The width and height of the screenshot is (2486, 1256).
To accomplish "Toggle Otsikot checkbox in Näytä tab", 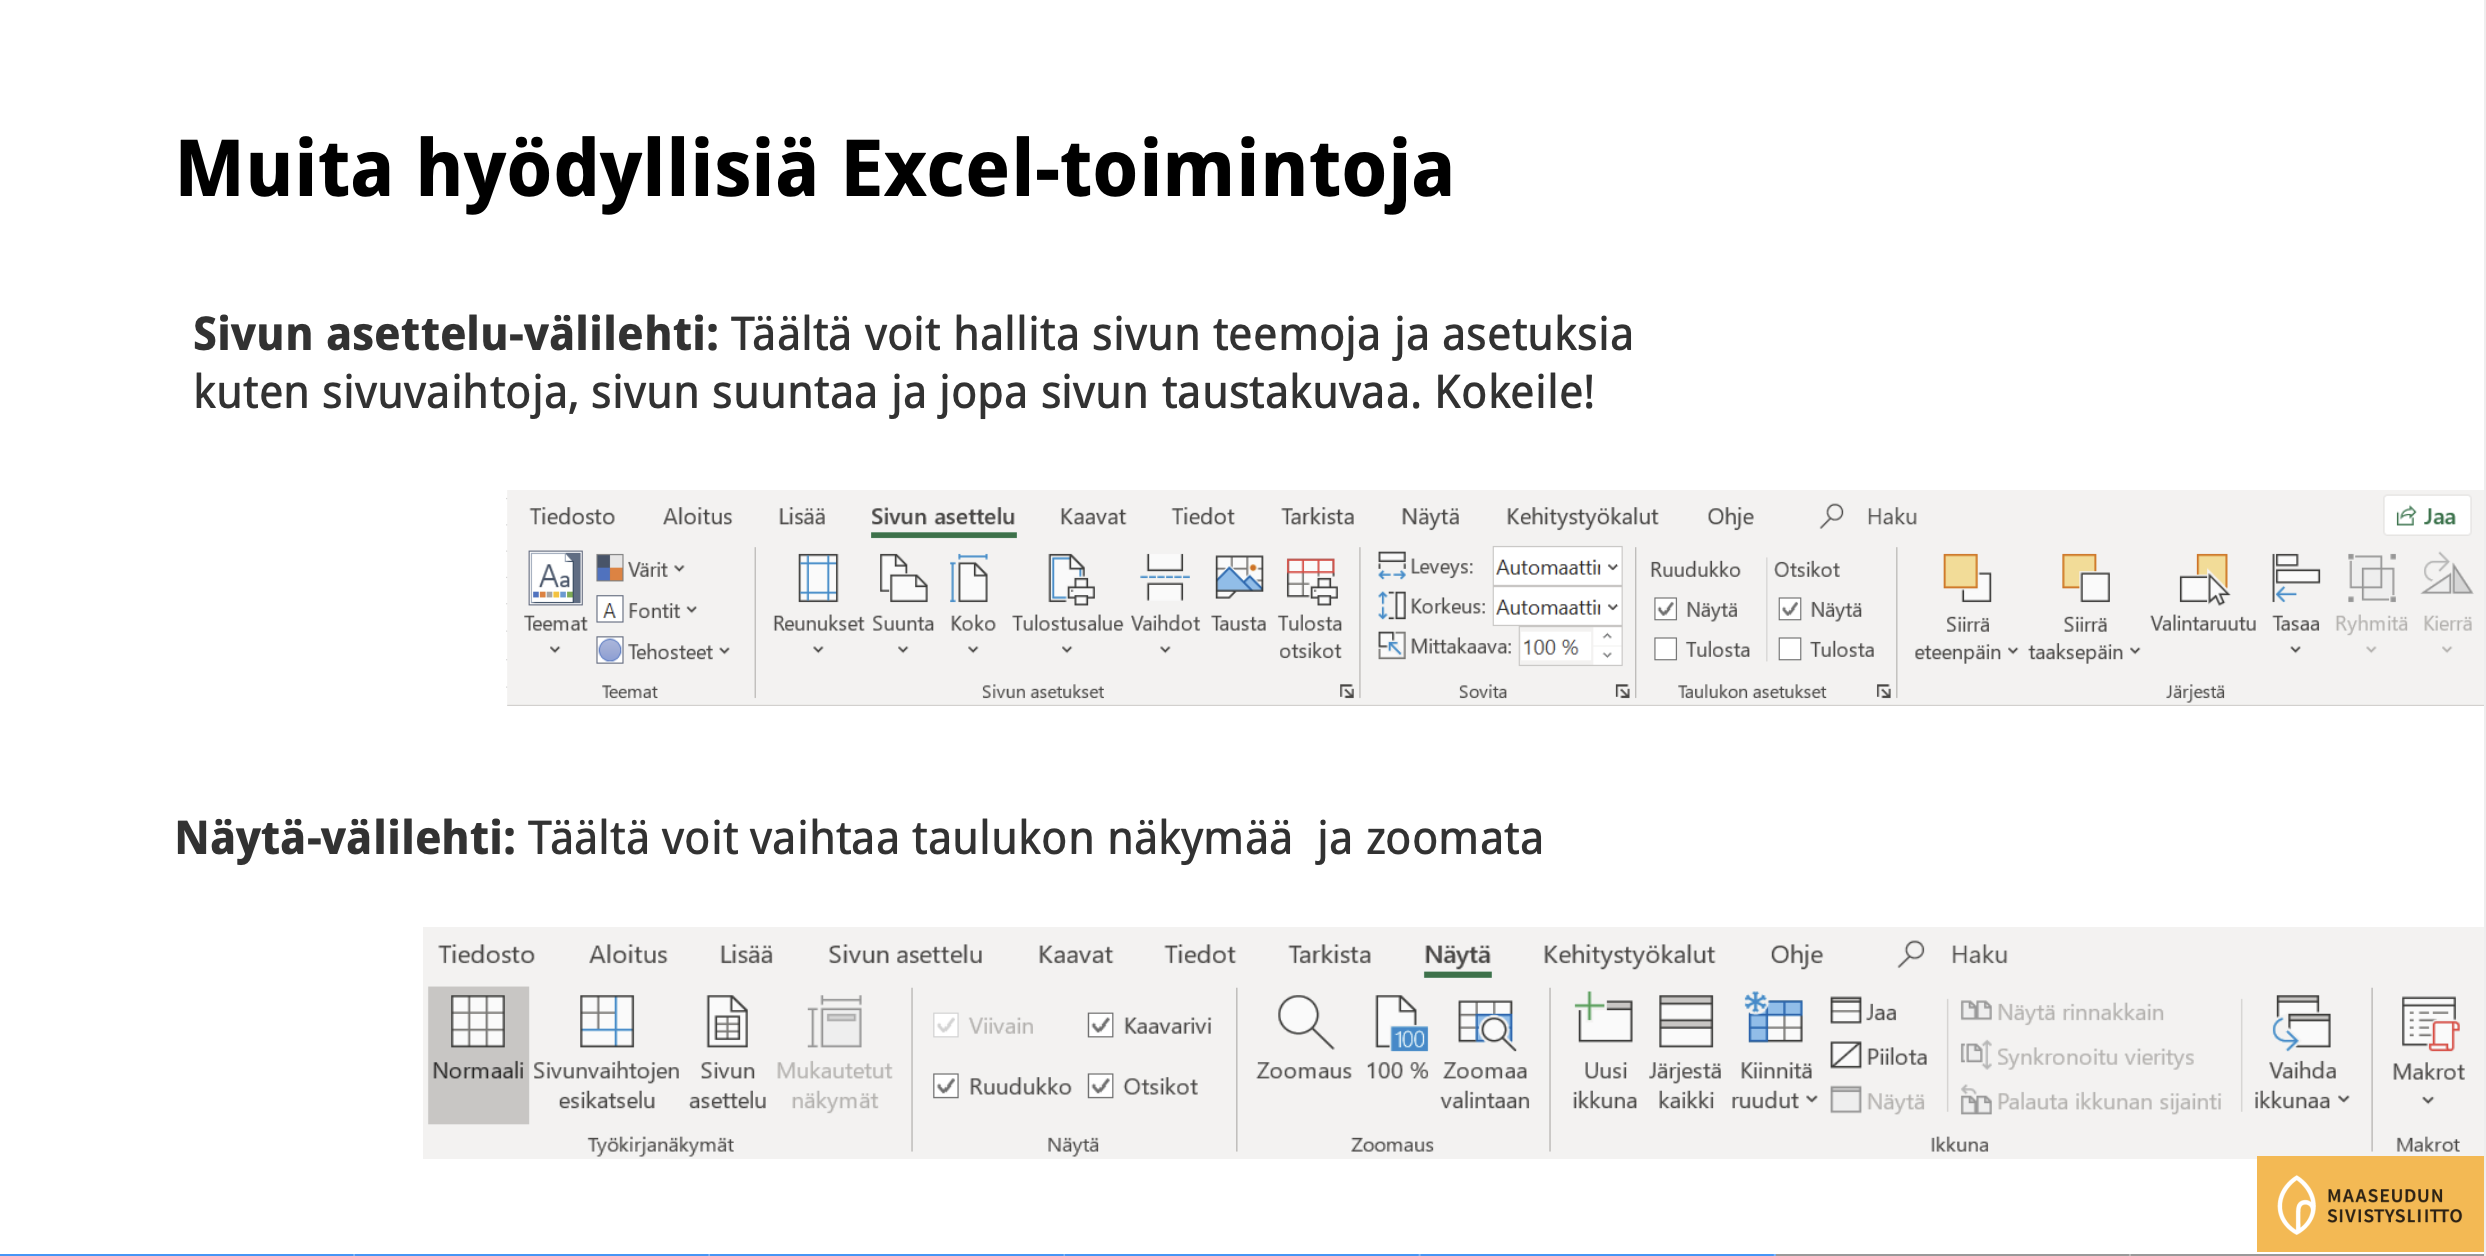I will pyautogui.click(x=1100, y=1086).
